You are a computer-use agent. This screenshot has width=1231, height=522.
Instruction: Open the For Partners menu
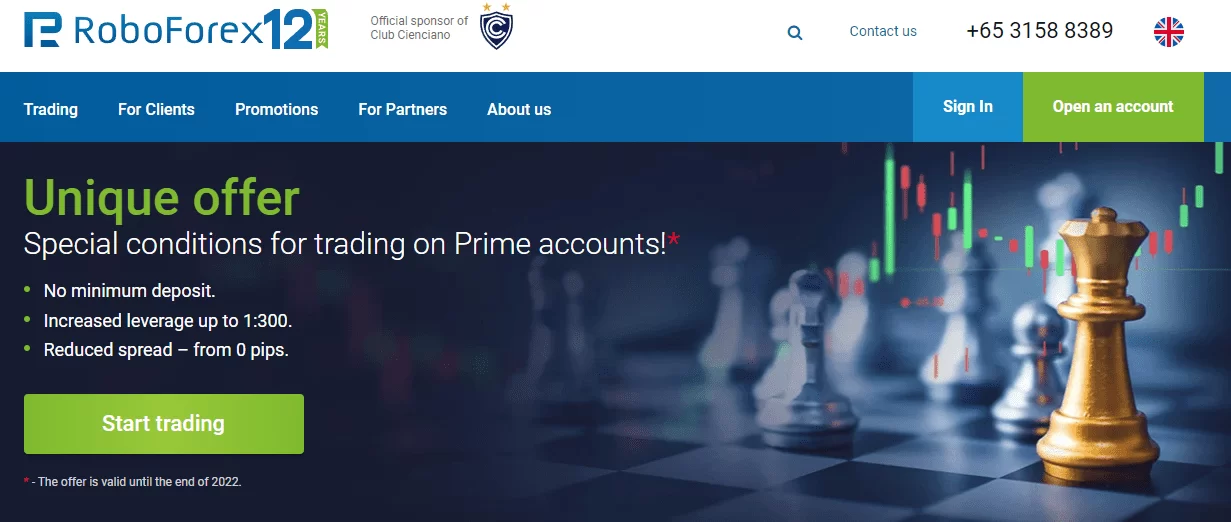coord(403,109)
